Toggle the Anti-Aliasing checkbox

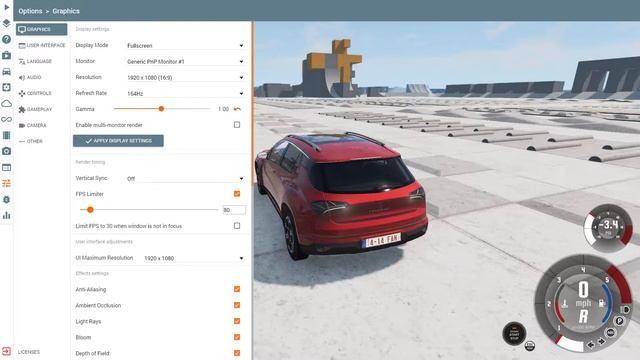pyautogui.click(x=237, y=289)
